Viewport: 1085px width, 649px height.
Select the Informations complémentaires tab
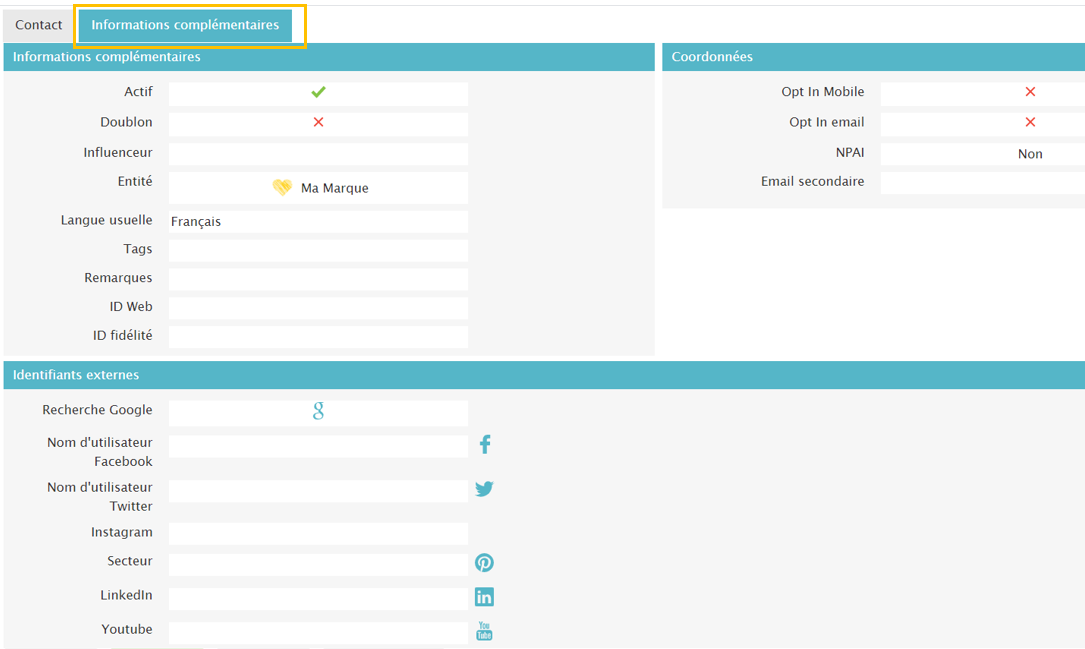pos(185,25)
